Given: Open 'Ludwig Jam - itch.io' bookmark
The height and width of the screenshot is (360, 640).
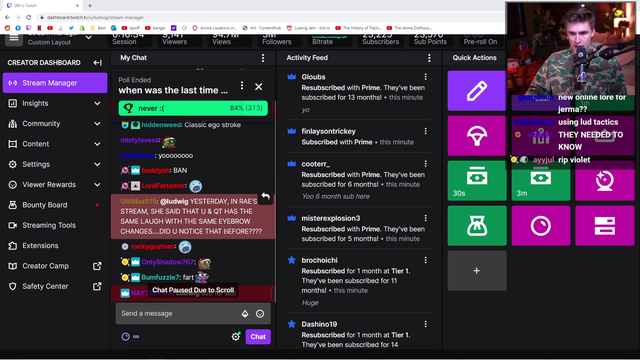Looking at the screenshot, I should [309, 28].
